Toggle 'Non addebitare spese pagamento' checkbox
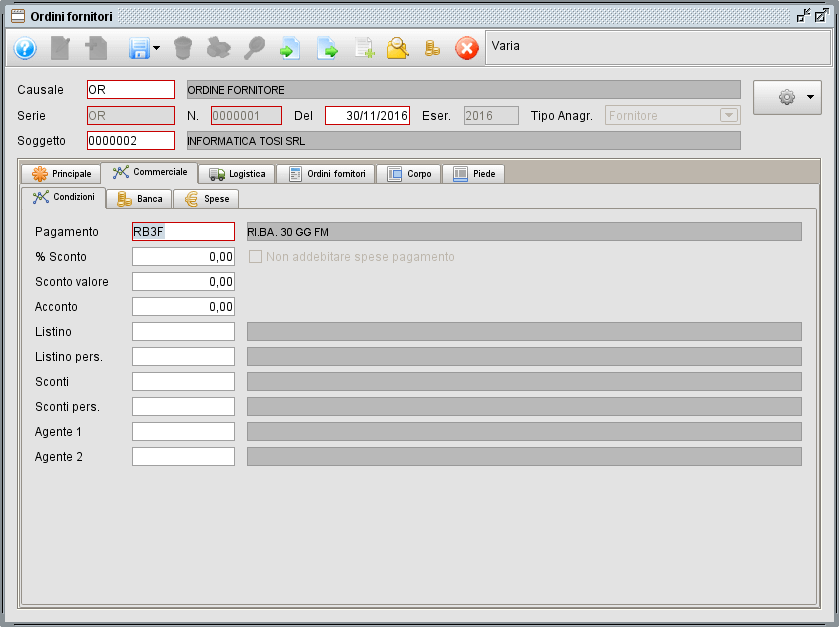Screen dimensions: 839x627 point(255,257)
